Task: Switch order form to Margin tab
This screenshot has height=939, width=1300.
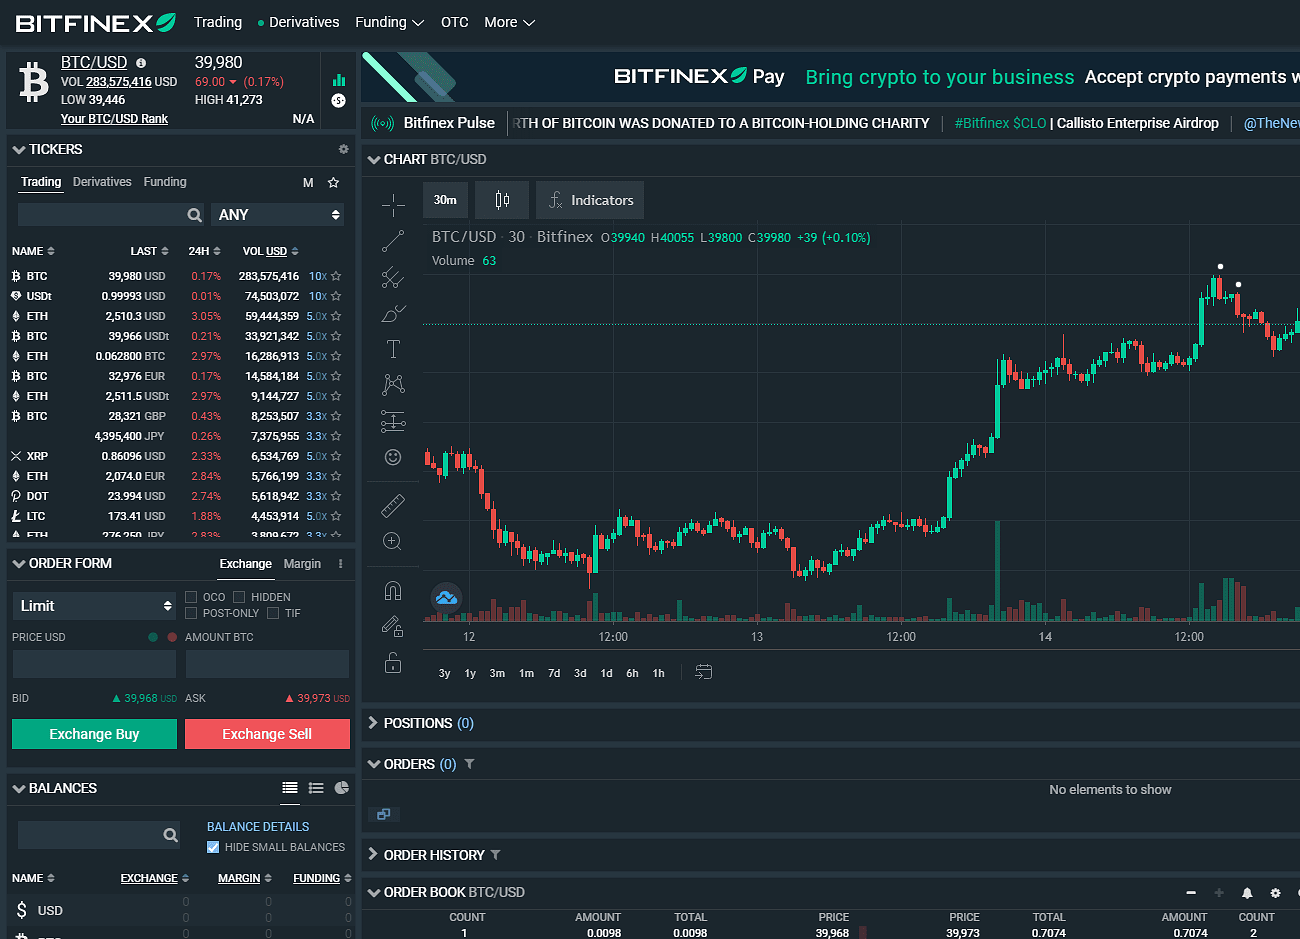Action: click(302, 564)
